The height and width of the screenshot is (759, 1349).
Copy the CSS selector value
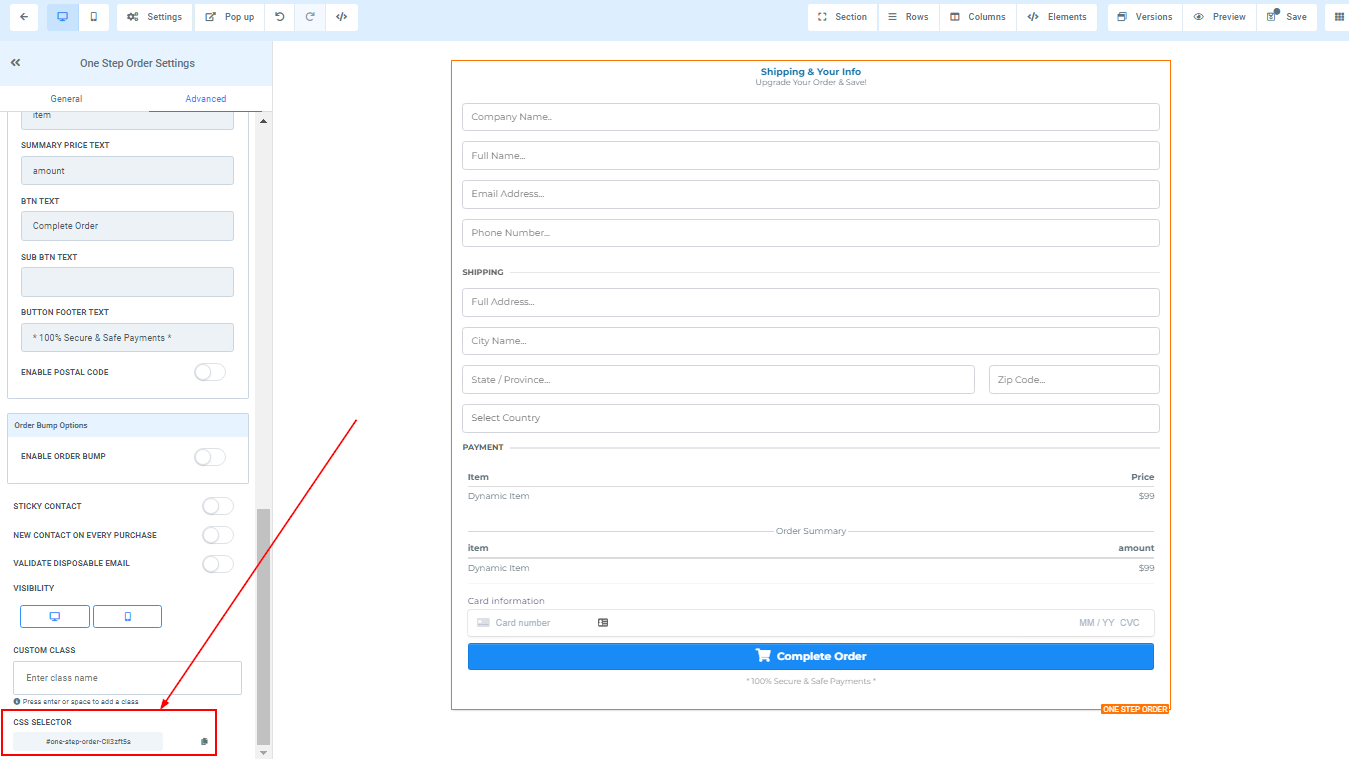click(x=204, y=742)
